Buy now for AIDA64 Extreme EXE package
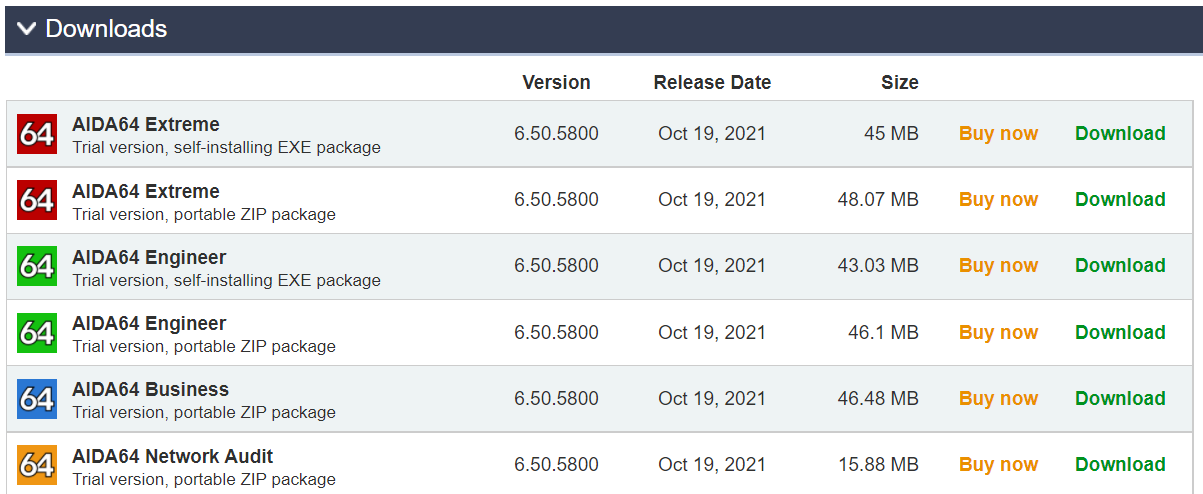The height and width of the screenshot is (494, 1203). [x=998, y=133]
